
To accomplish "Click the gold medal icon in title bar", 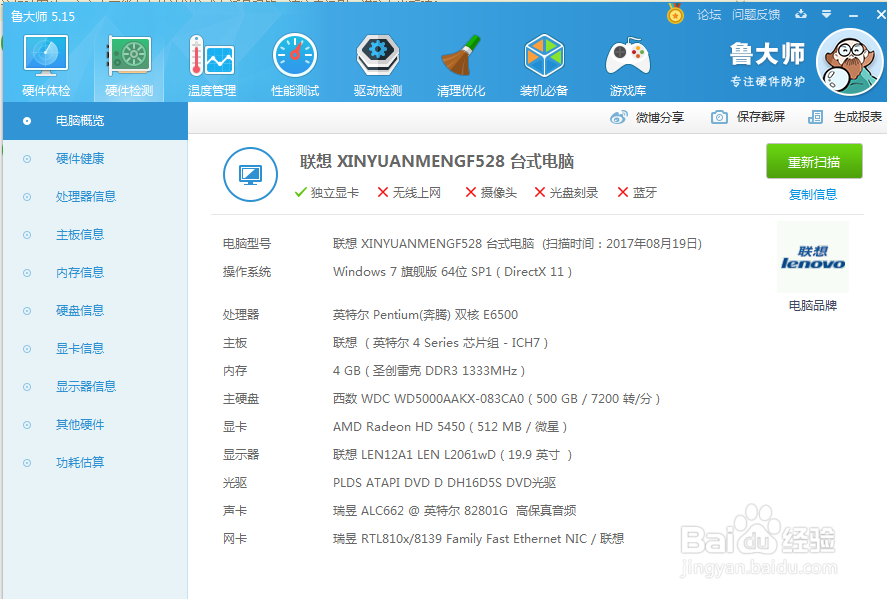I will (675, 14).
